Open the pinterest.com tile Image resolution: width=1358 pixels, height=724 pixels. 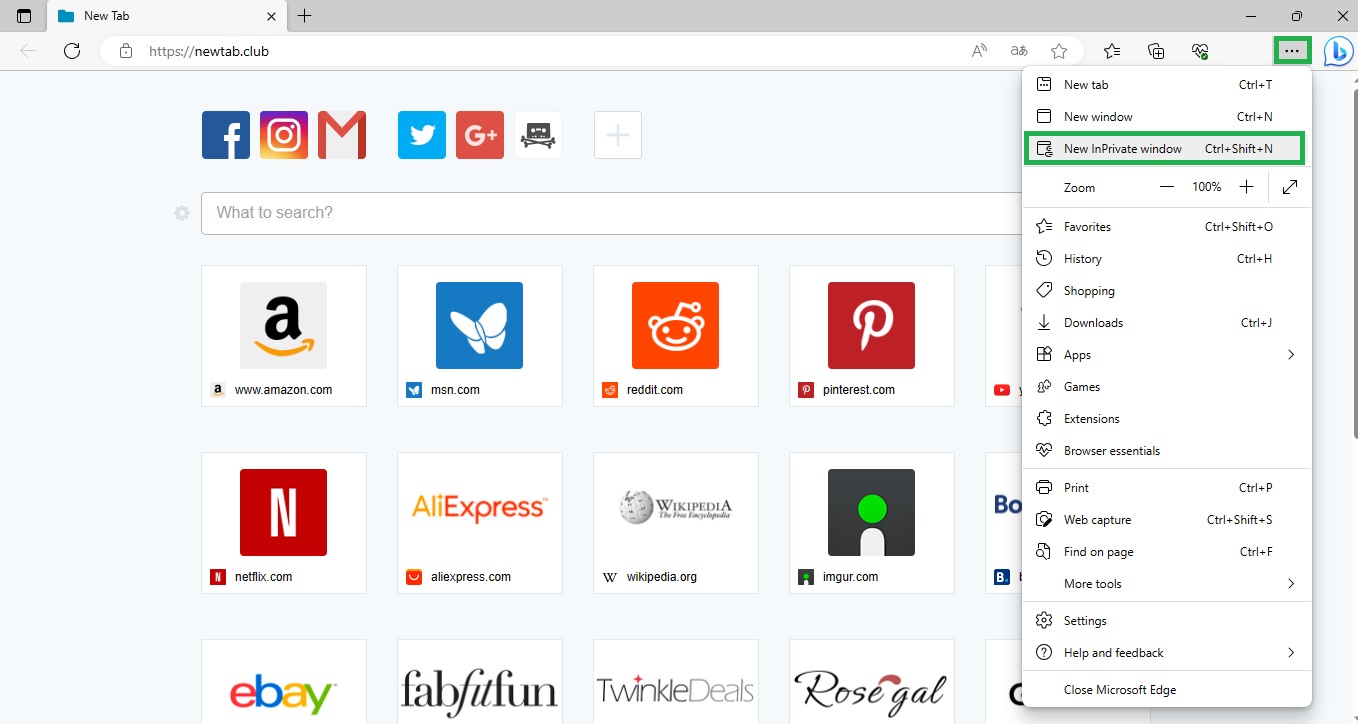[x=872, y=336]
